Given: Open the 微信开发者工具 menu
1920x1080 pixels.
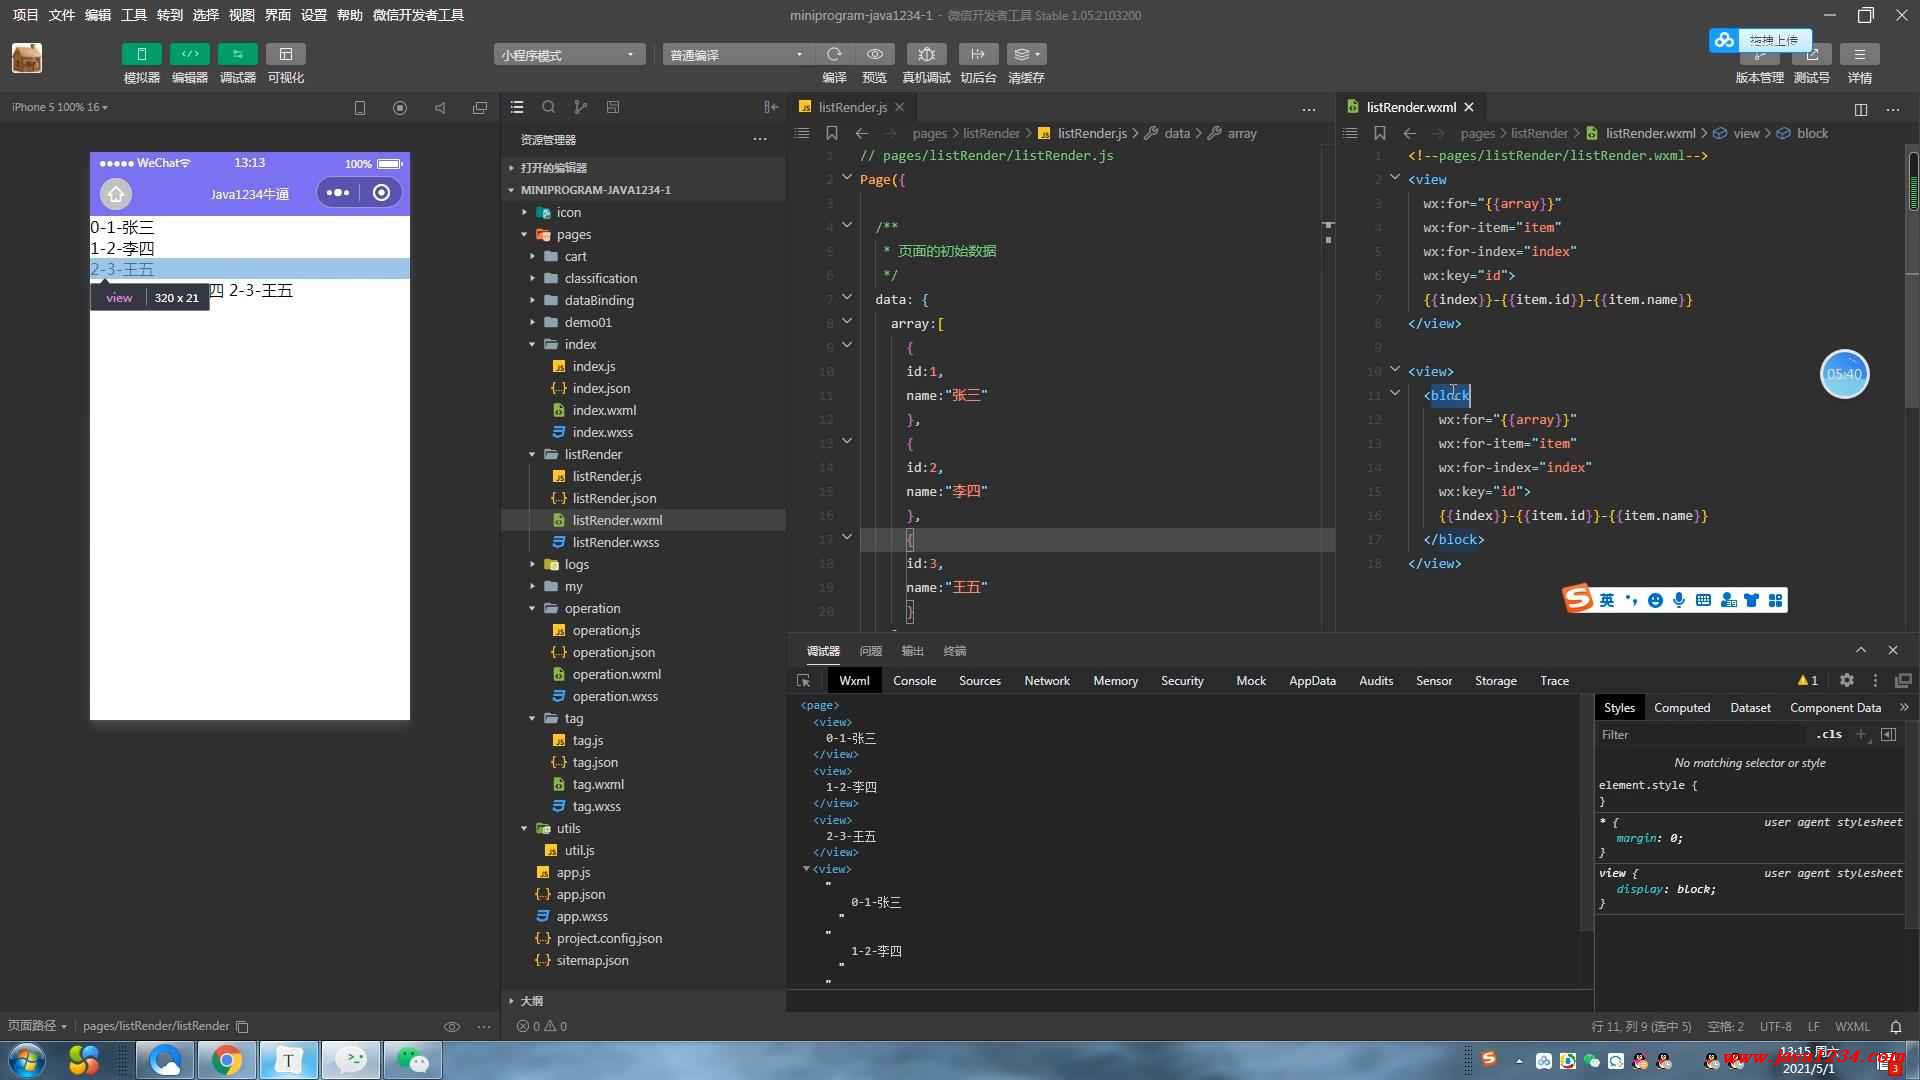Looking at the screenshot, I should pos(418,15).
